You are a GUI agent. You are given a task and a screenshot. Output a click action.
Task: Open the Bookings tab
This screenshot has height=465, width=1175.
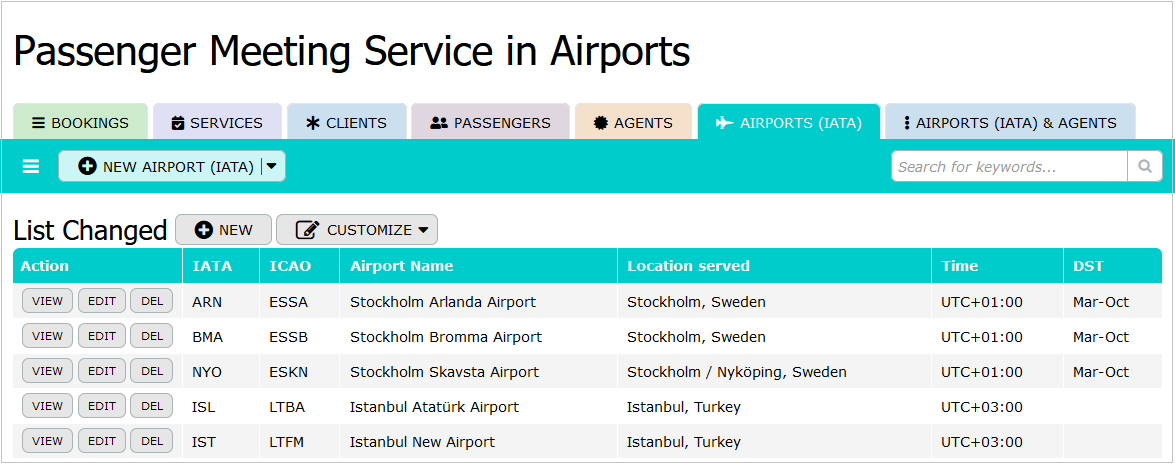(81, 123)
